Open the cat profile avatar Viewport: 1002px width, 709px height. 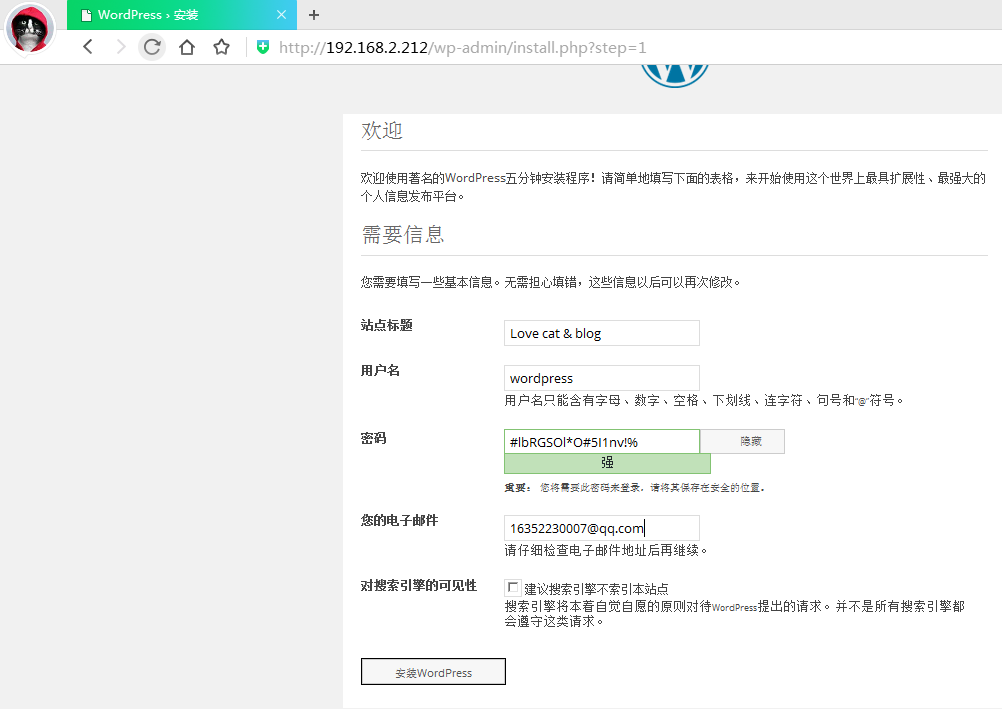(x=30, y=29)
